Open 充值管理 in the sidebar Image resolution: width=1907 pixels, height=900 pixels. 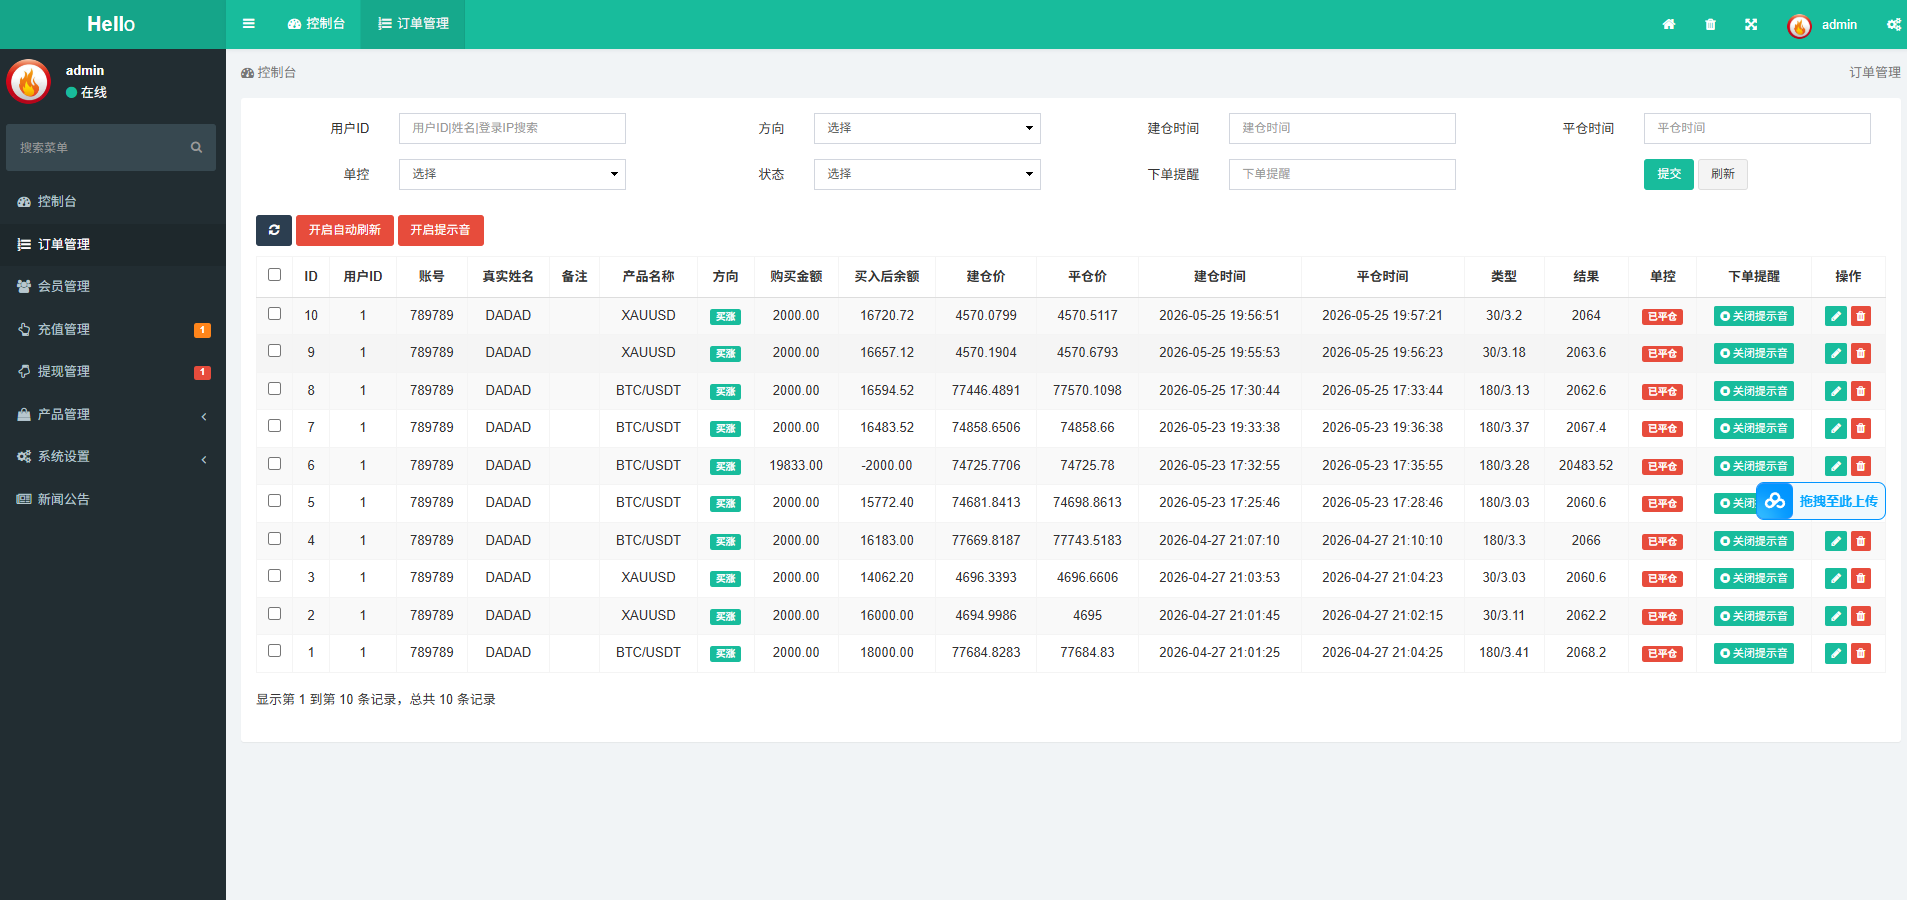click(113, 329)
